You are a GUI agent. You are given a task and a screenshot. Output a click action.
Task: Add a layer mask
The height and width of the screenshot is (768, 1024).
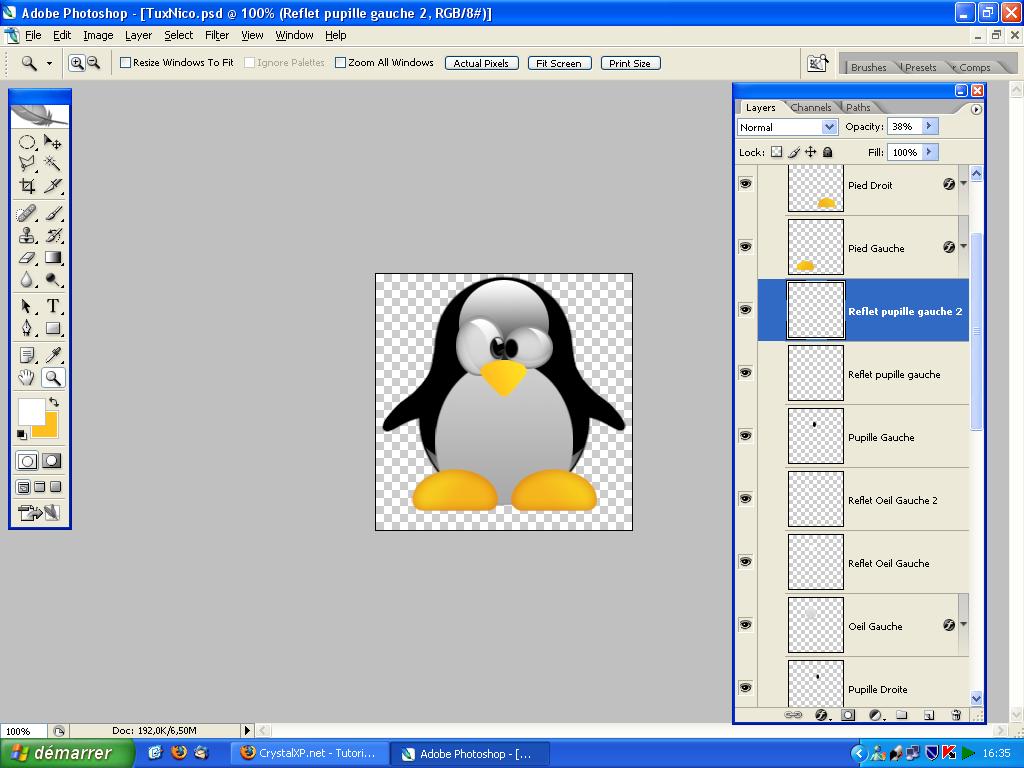pyautogui.click(x=848, y=714)
